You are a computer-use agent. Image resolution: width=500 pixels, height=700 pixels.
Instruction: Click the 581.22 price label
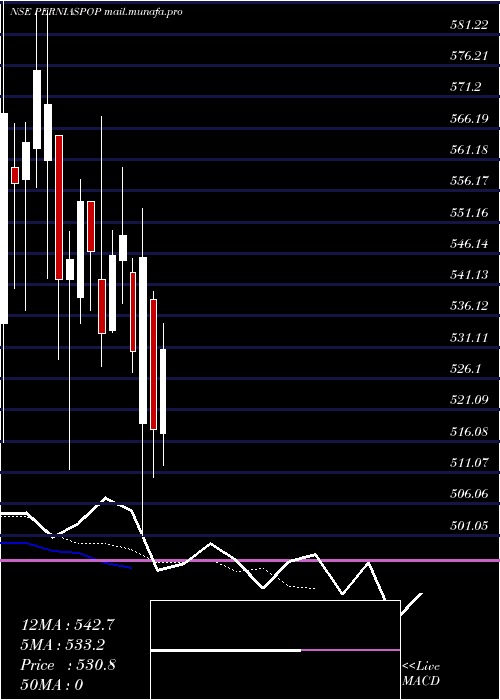(469, 25)
